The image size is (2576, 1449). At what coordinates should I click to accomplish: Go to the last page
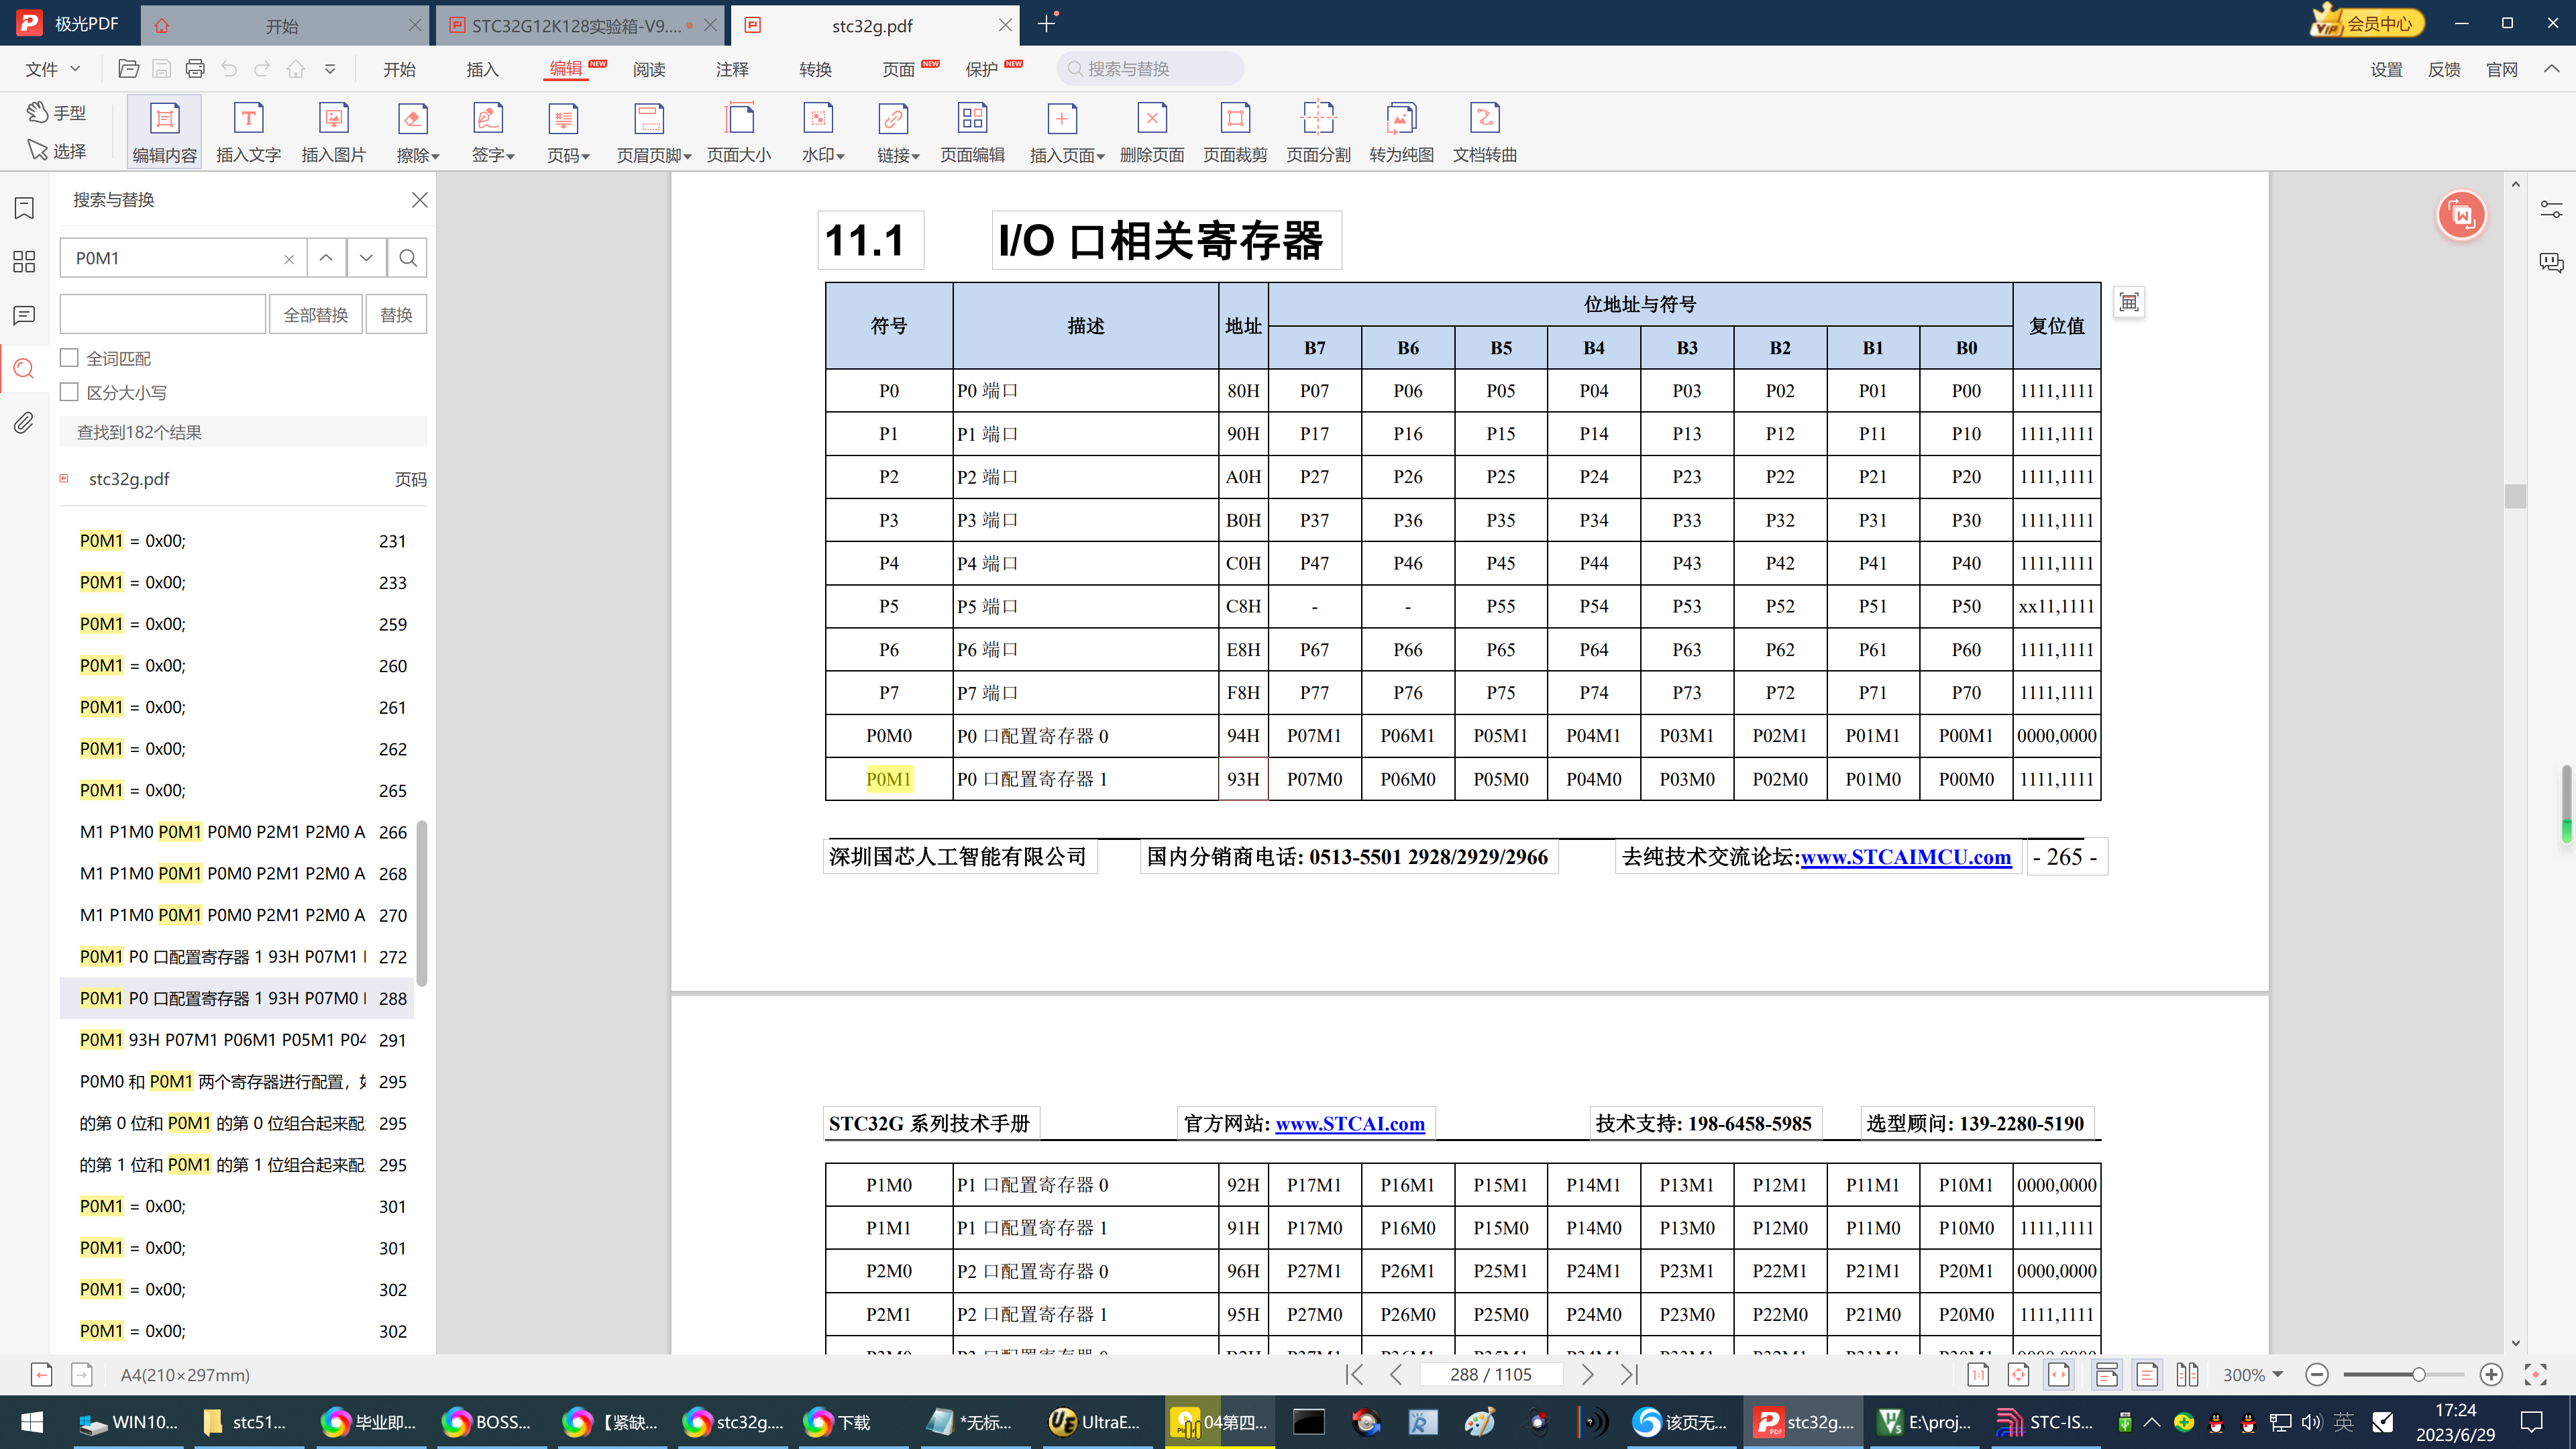pos(1629,1375)
